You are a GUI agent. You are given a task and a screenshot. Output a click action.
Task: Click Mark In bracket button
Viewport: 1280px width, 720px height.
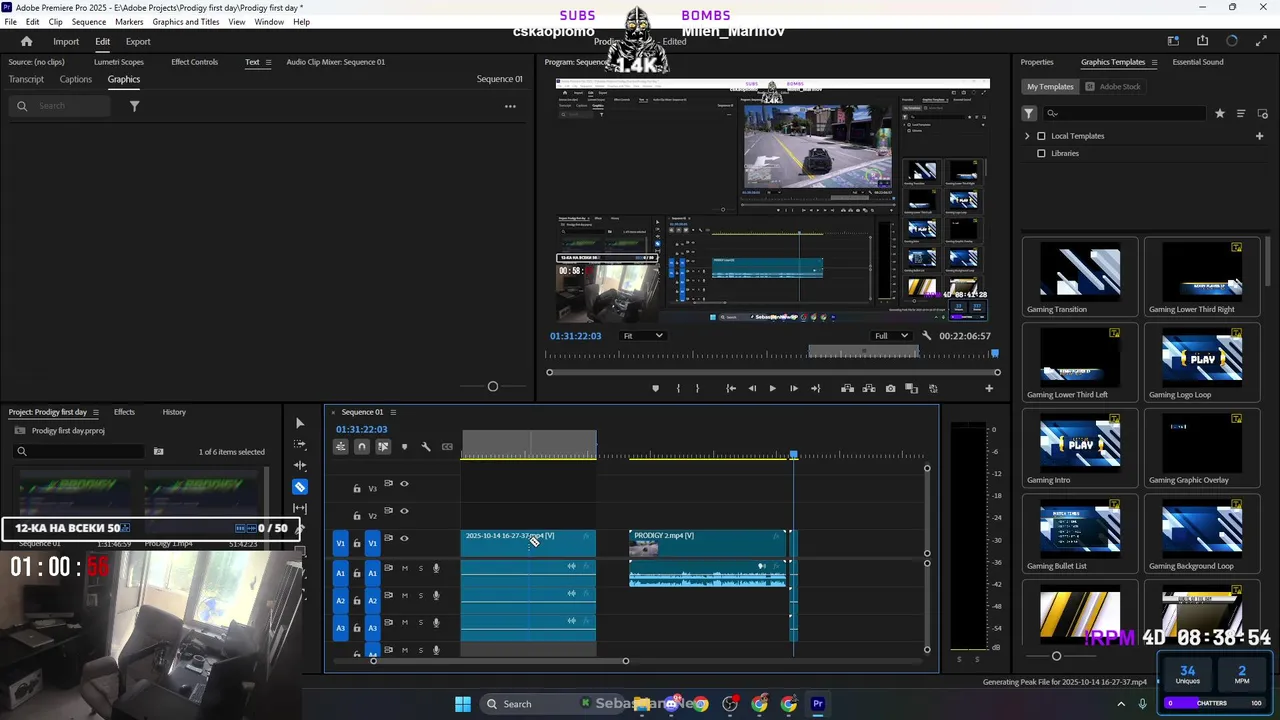pyautogui.click(x=678, y=388)
